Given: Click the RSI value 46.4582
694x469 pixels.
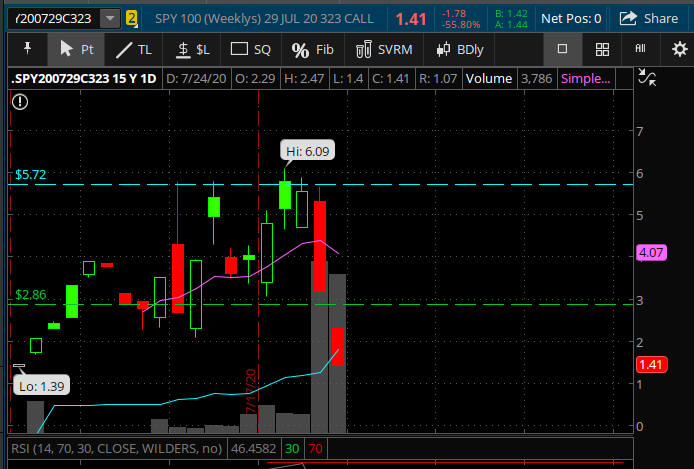Looking at the screenshot, I should (x=254, y=449).
